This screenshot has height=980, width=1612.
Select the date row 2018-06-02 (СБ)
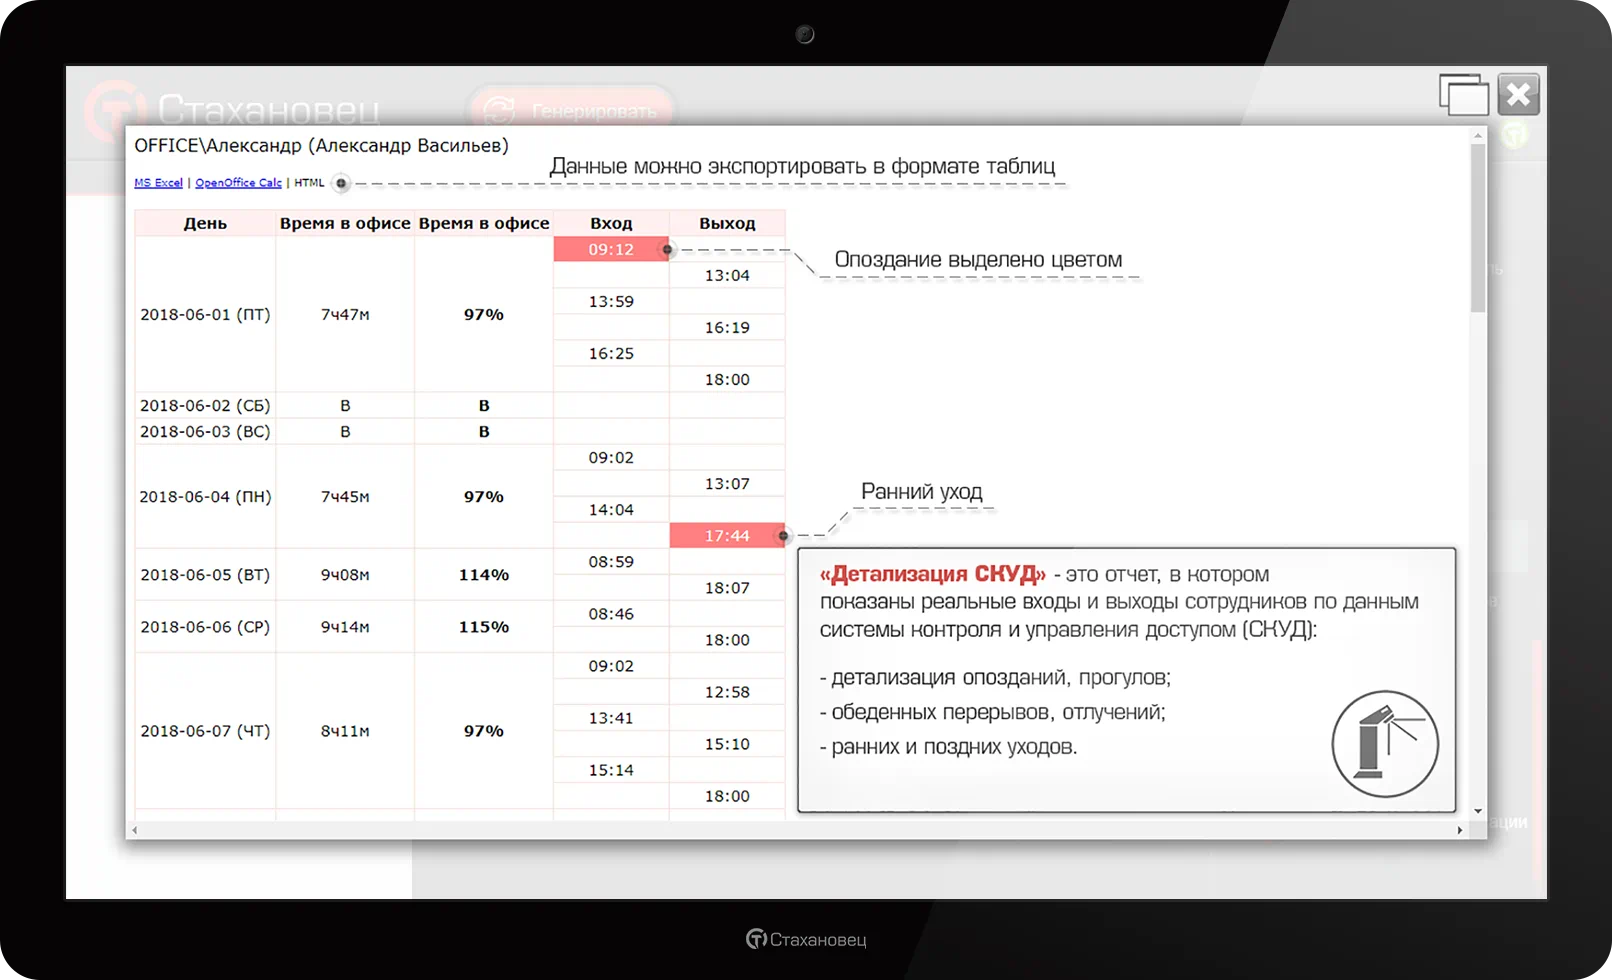205,405
